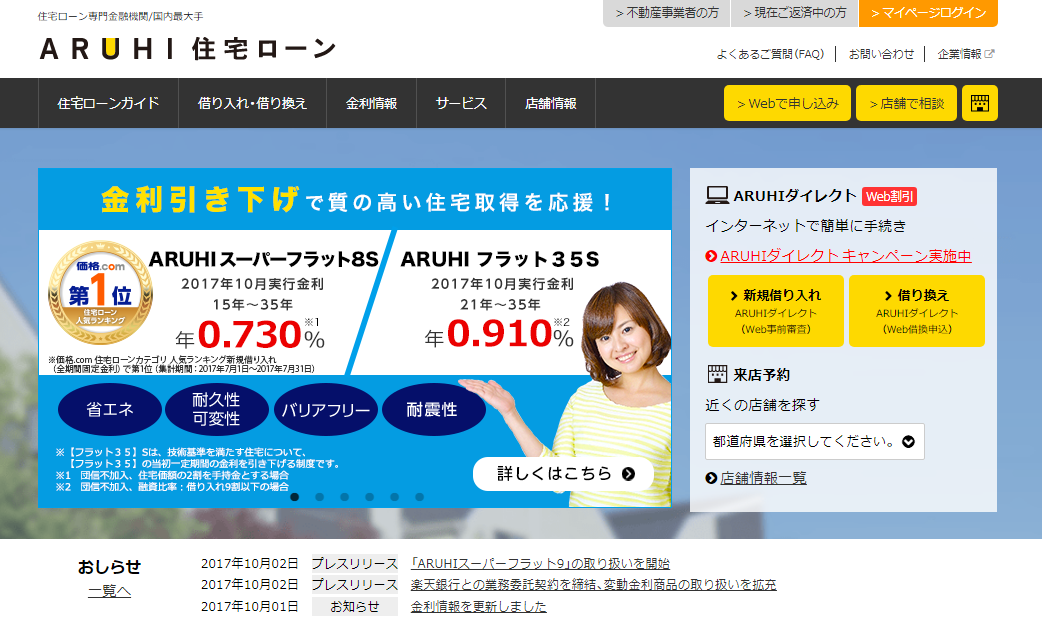Open よくあるご質問(FAQ) link
This screenshot has height=627, width=1042.
pos(770,54)
